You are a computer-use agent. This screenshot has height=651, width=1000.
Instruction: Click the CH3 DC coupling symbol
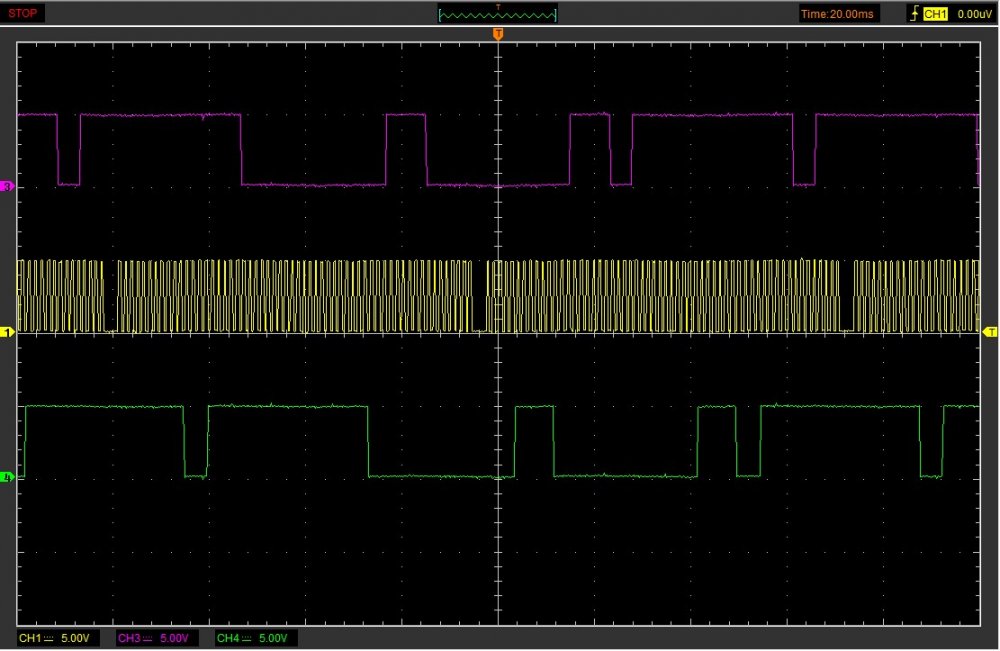pos(146,638)
